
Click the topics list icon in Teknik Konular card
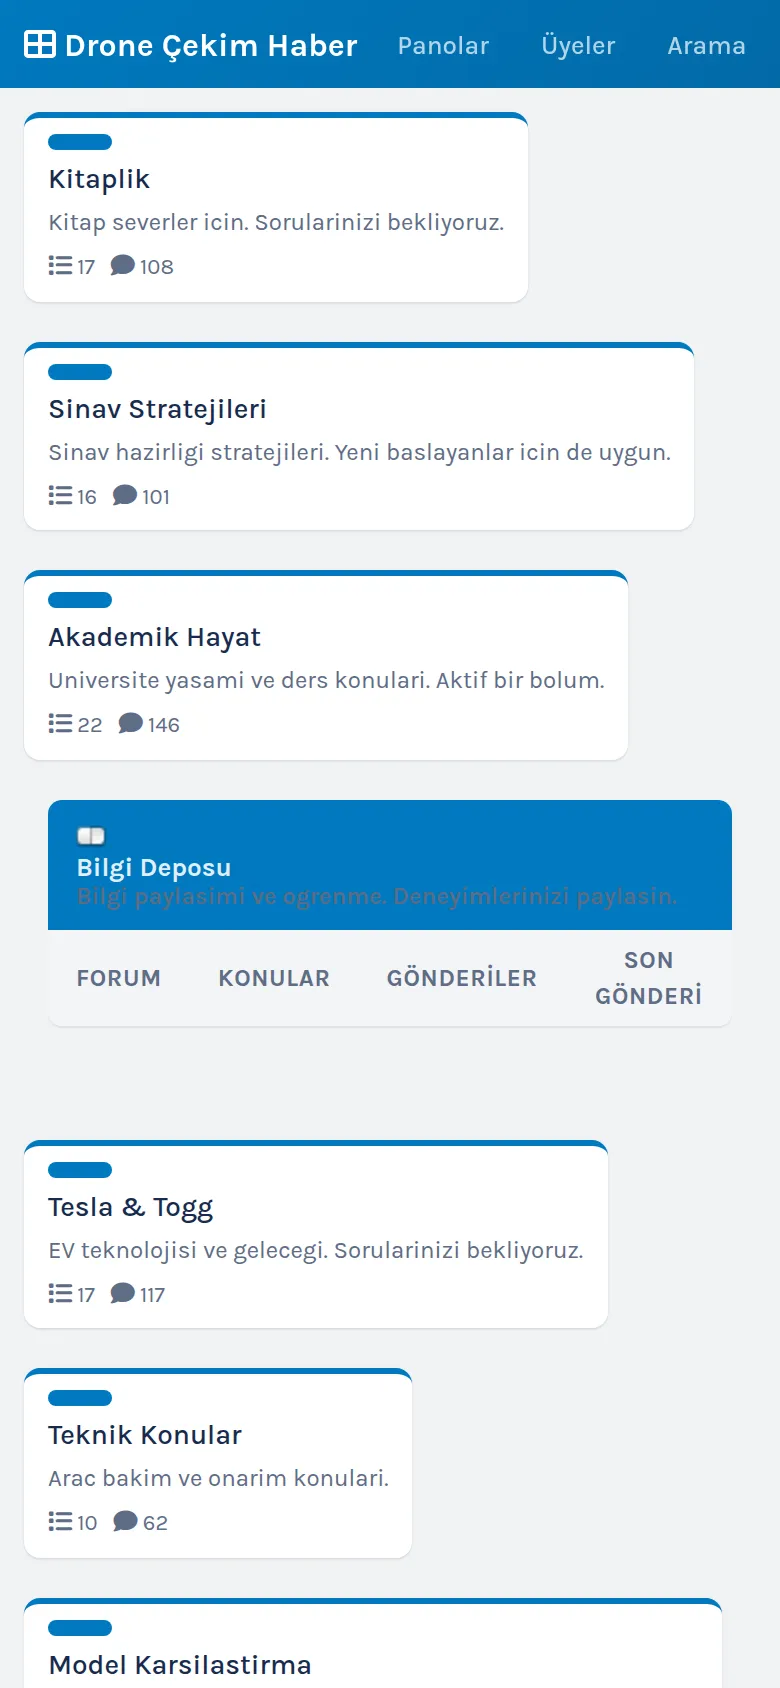point(60,1521)
